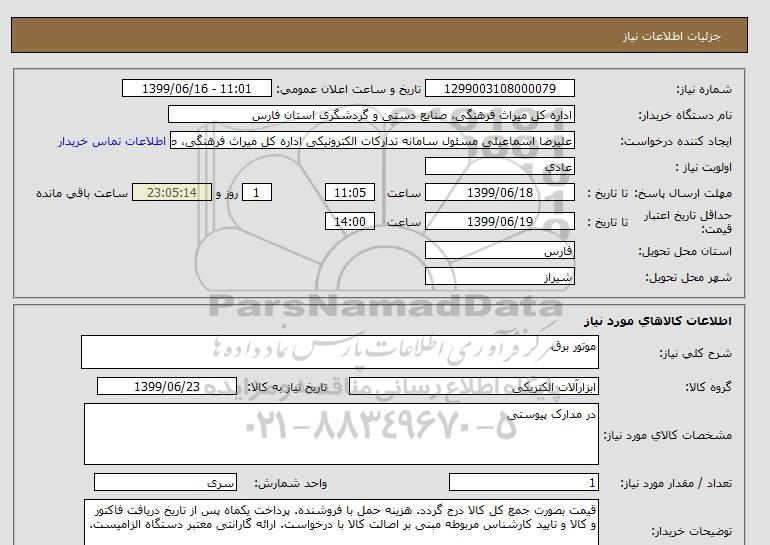Click the نام دستگاه خریدار label
Screen dimensions: 770x545
(x=685, y=115)
